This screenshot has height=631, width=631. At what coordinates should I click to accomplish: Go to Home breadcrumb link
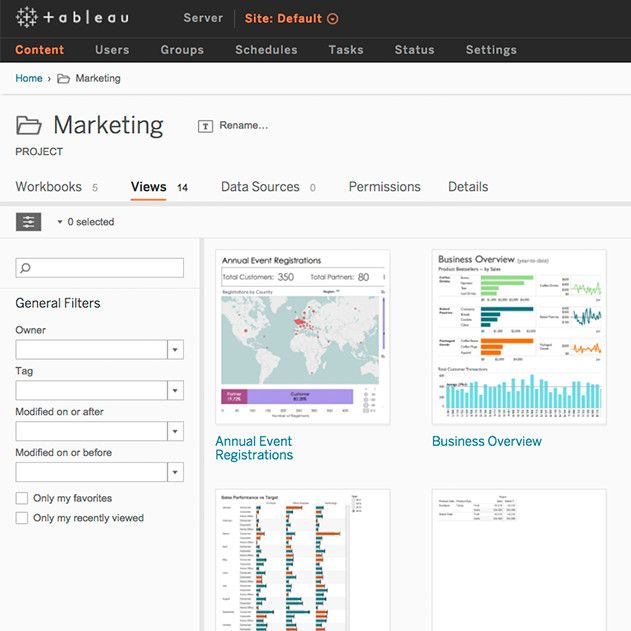[29, 78]
